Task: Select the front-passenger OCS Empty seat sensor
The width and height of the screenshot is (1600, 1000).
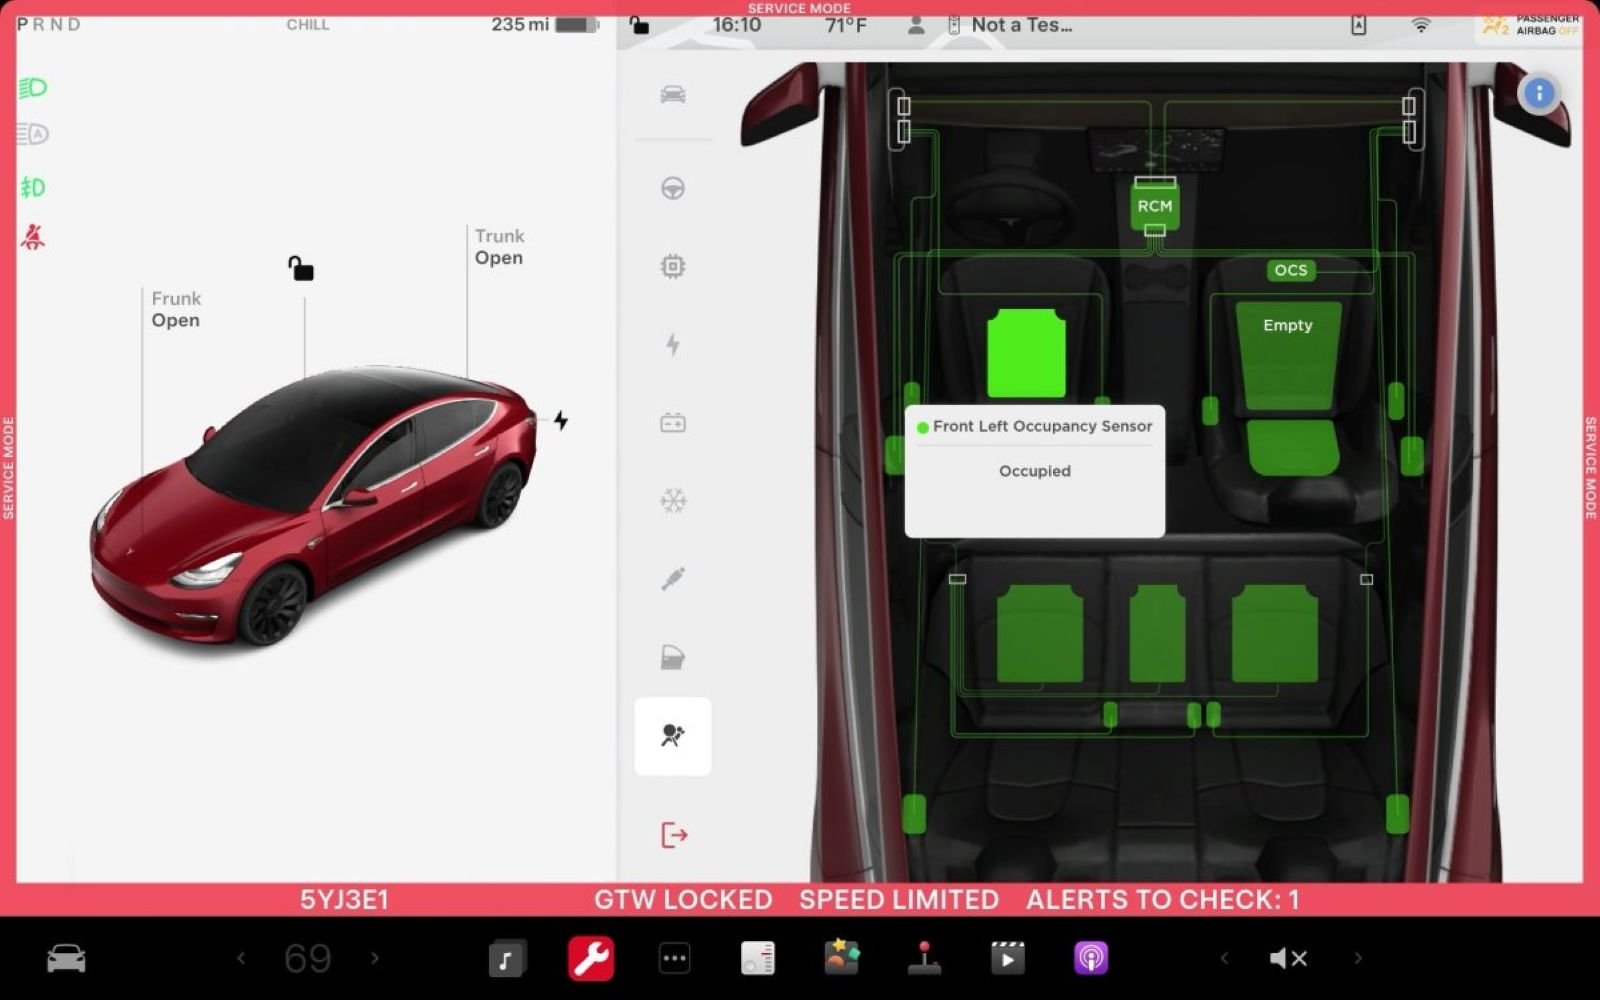Action: (1288, 325)
